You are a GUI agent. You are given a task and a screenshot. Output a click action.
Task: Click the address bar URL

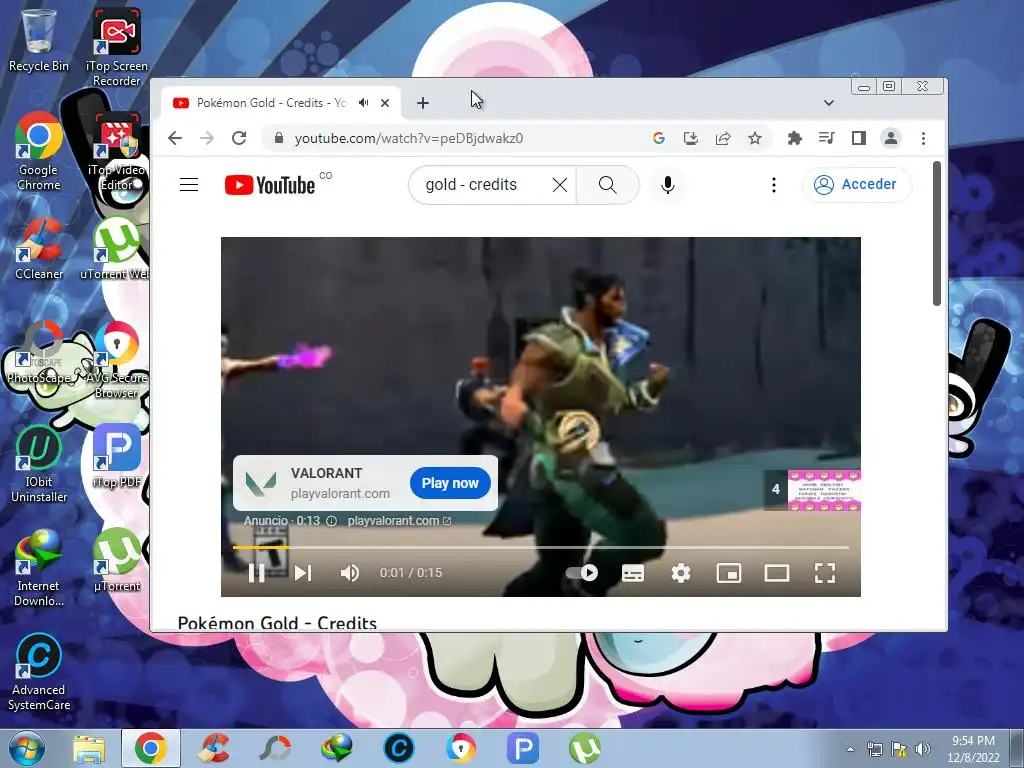tap(409, 138)
